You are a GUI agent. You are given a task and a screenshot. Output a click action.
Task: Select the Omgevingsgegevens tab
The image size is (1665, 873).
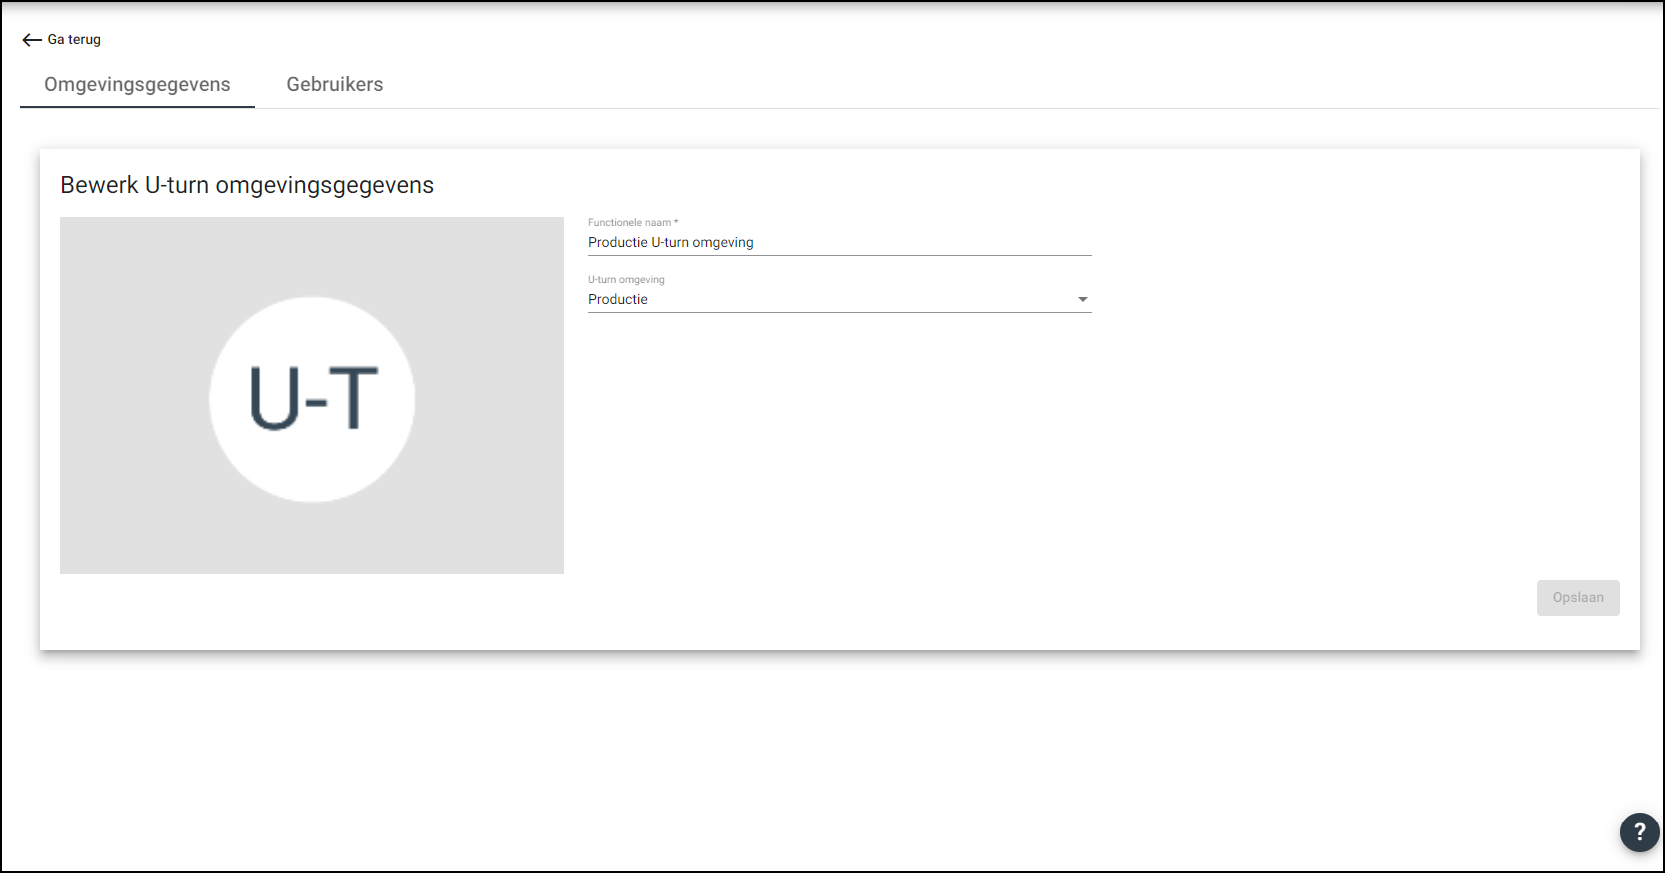coord(137,85)
